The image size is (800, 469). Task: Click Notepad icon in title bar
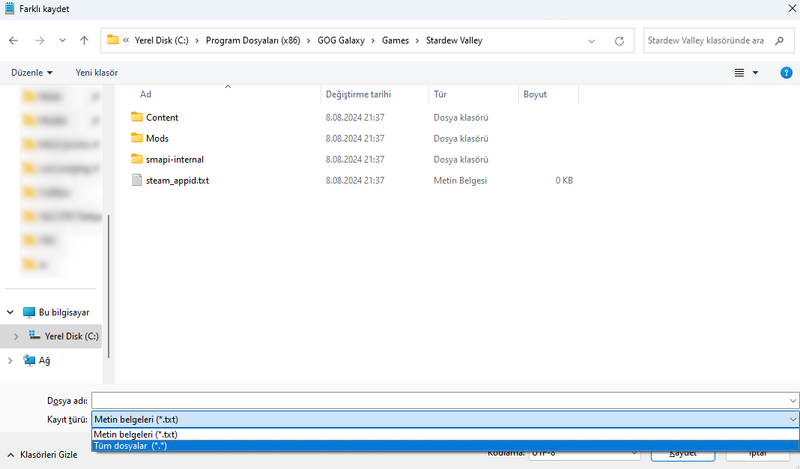tap(9, 9)
